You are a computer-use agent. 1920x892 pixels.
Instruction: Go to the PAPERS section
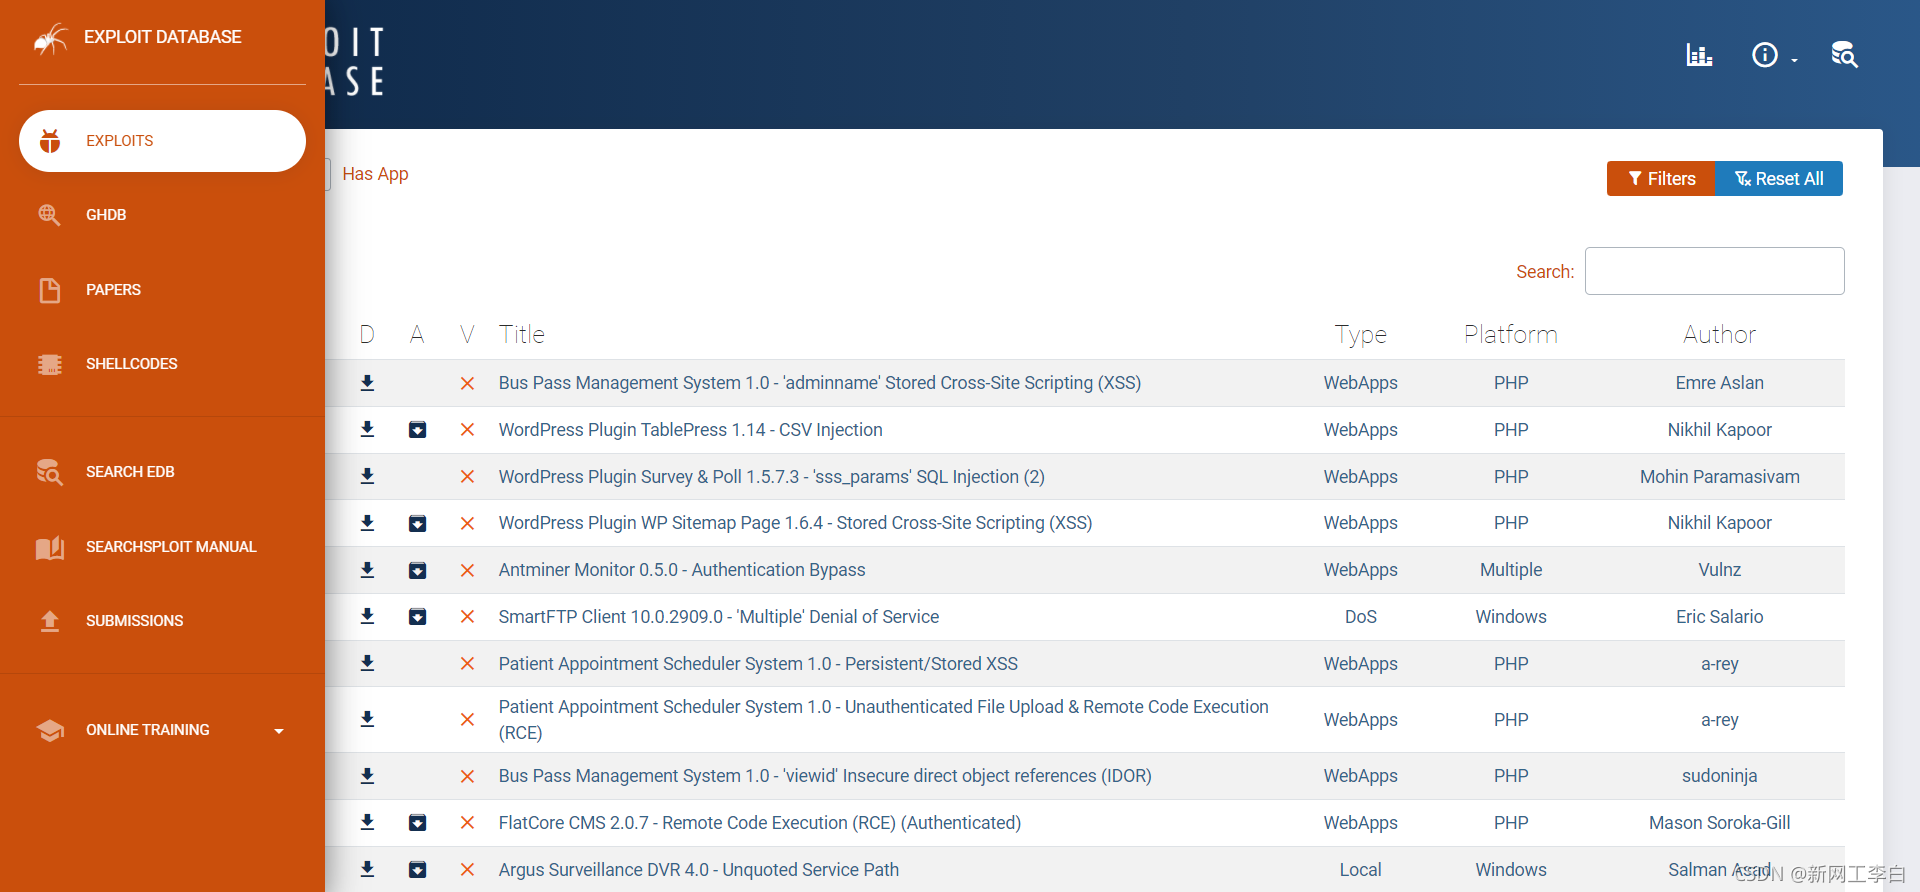[113, 290]
